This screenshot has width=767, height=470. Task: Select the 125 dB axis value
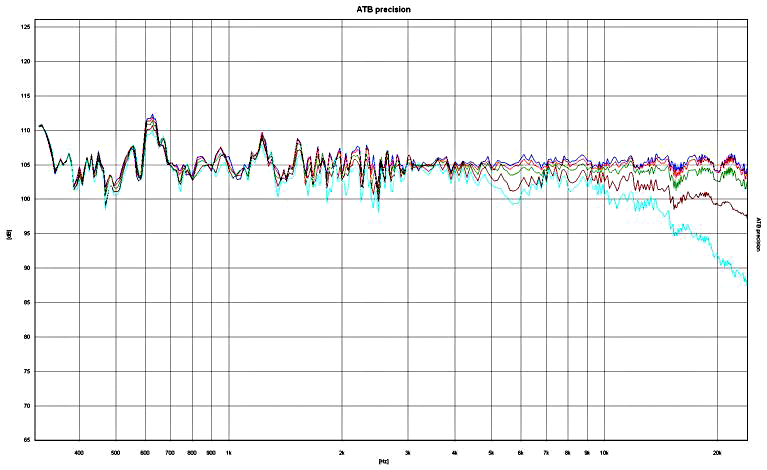pyautogui.click(x=26, y=27)
